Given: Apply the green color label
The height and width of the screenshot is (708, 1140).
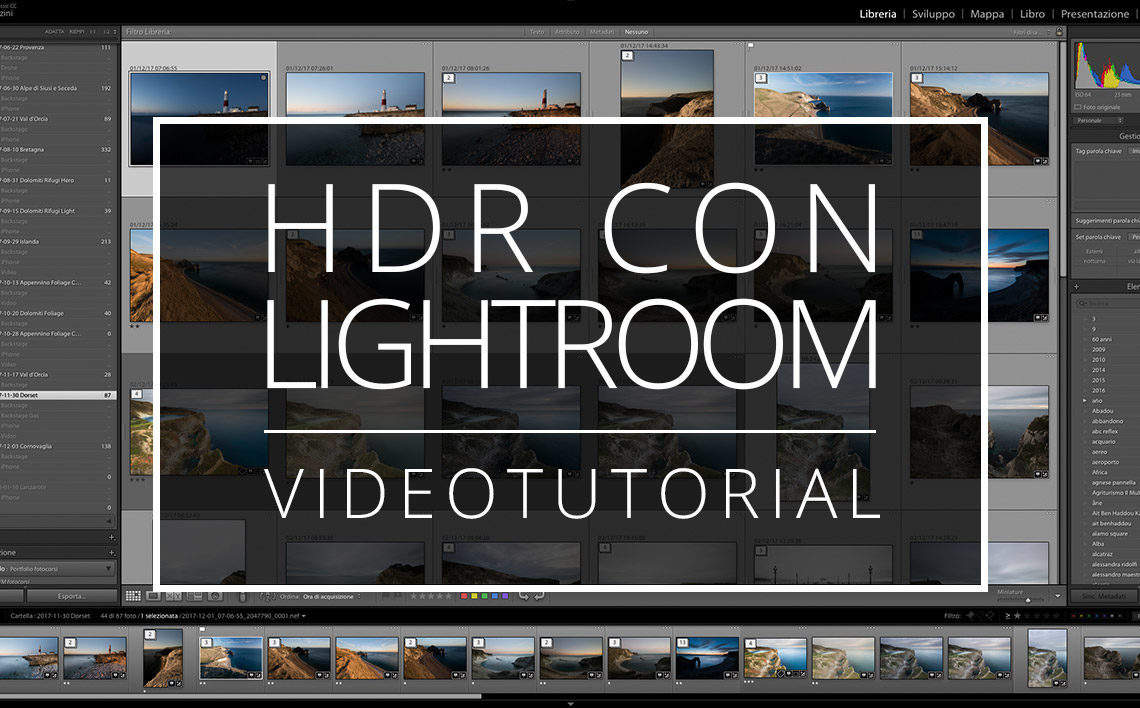Looking at the screenshot, I should pyautogui.click(x=485, y=596).
